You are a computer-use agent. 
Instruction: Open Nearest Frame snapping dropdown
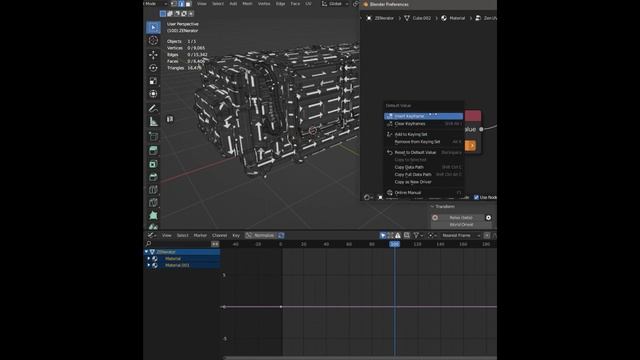(460, 236)
